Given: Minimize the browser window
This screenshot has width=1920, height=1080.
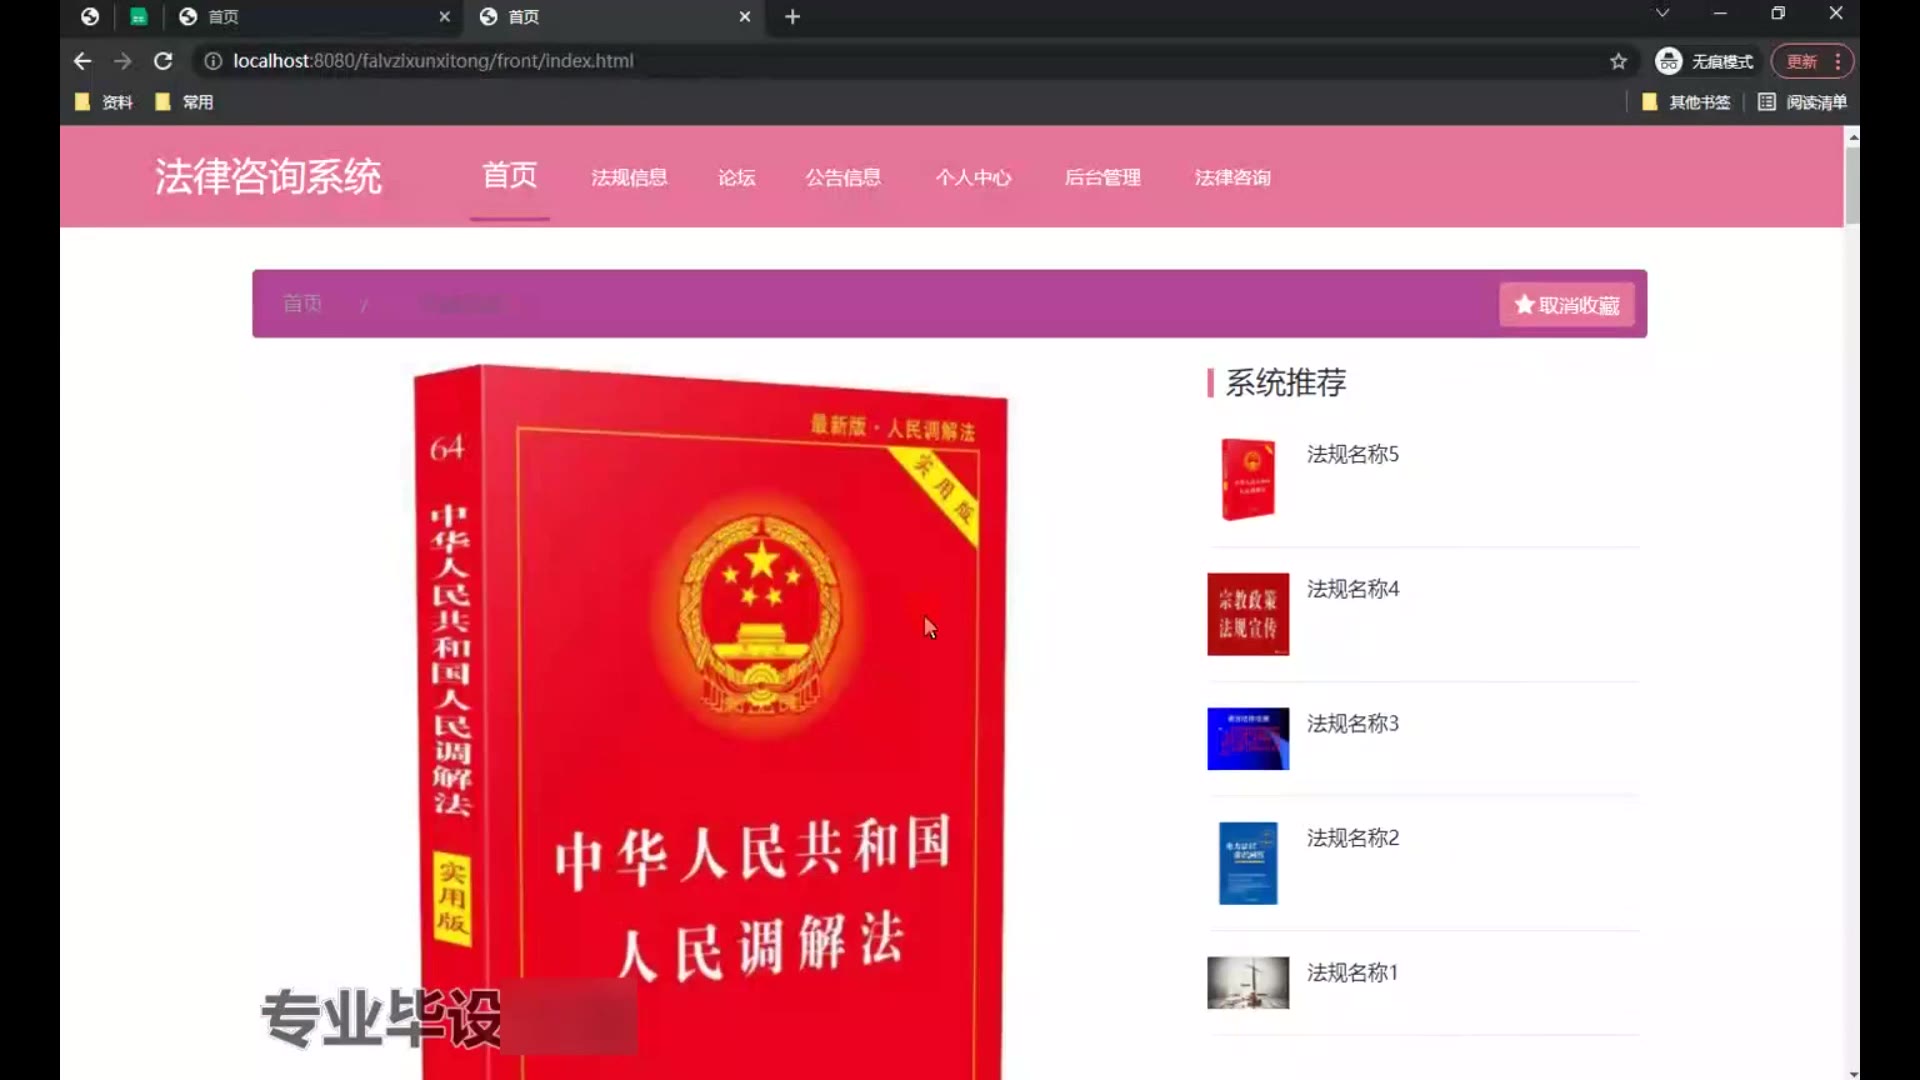Looking at the screenshot, I should 1720,13.
